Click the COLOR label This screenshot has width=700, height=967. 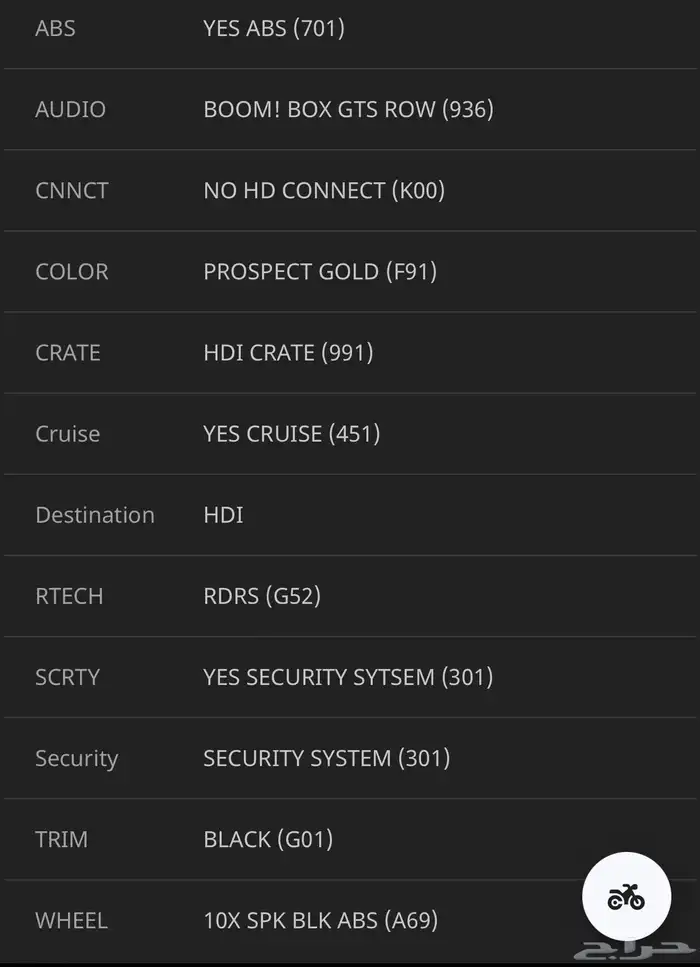tap(72, 271)
